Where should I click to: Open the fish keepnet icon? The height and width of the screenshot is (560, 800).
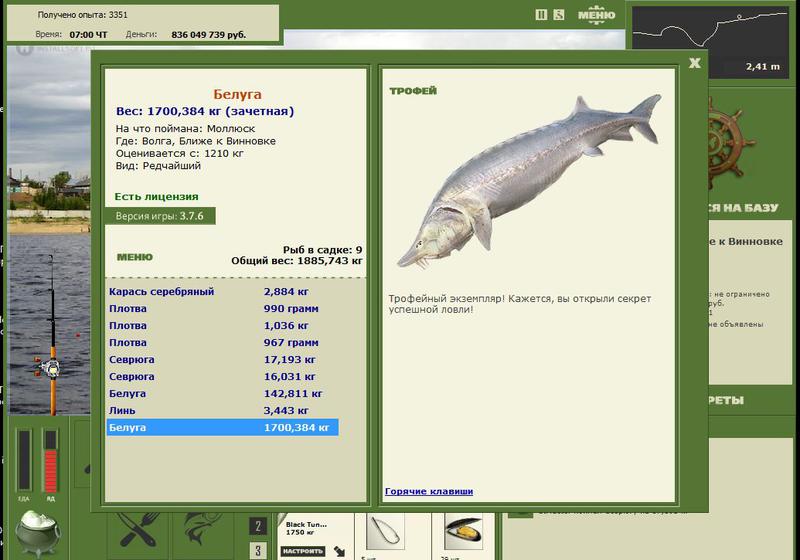click(x=204, y=530)
